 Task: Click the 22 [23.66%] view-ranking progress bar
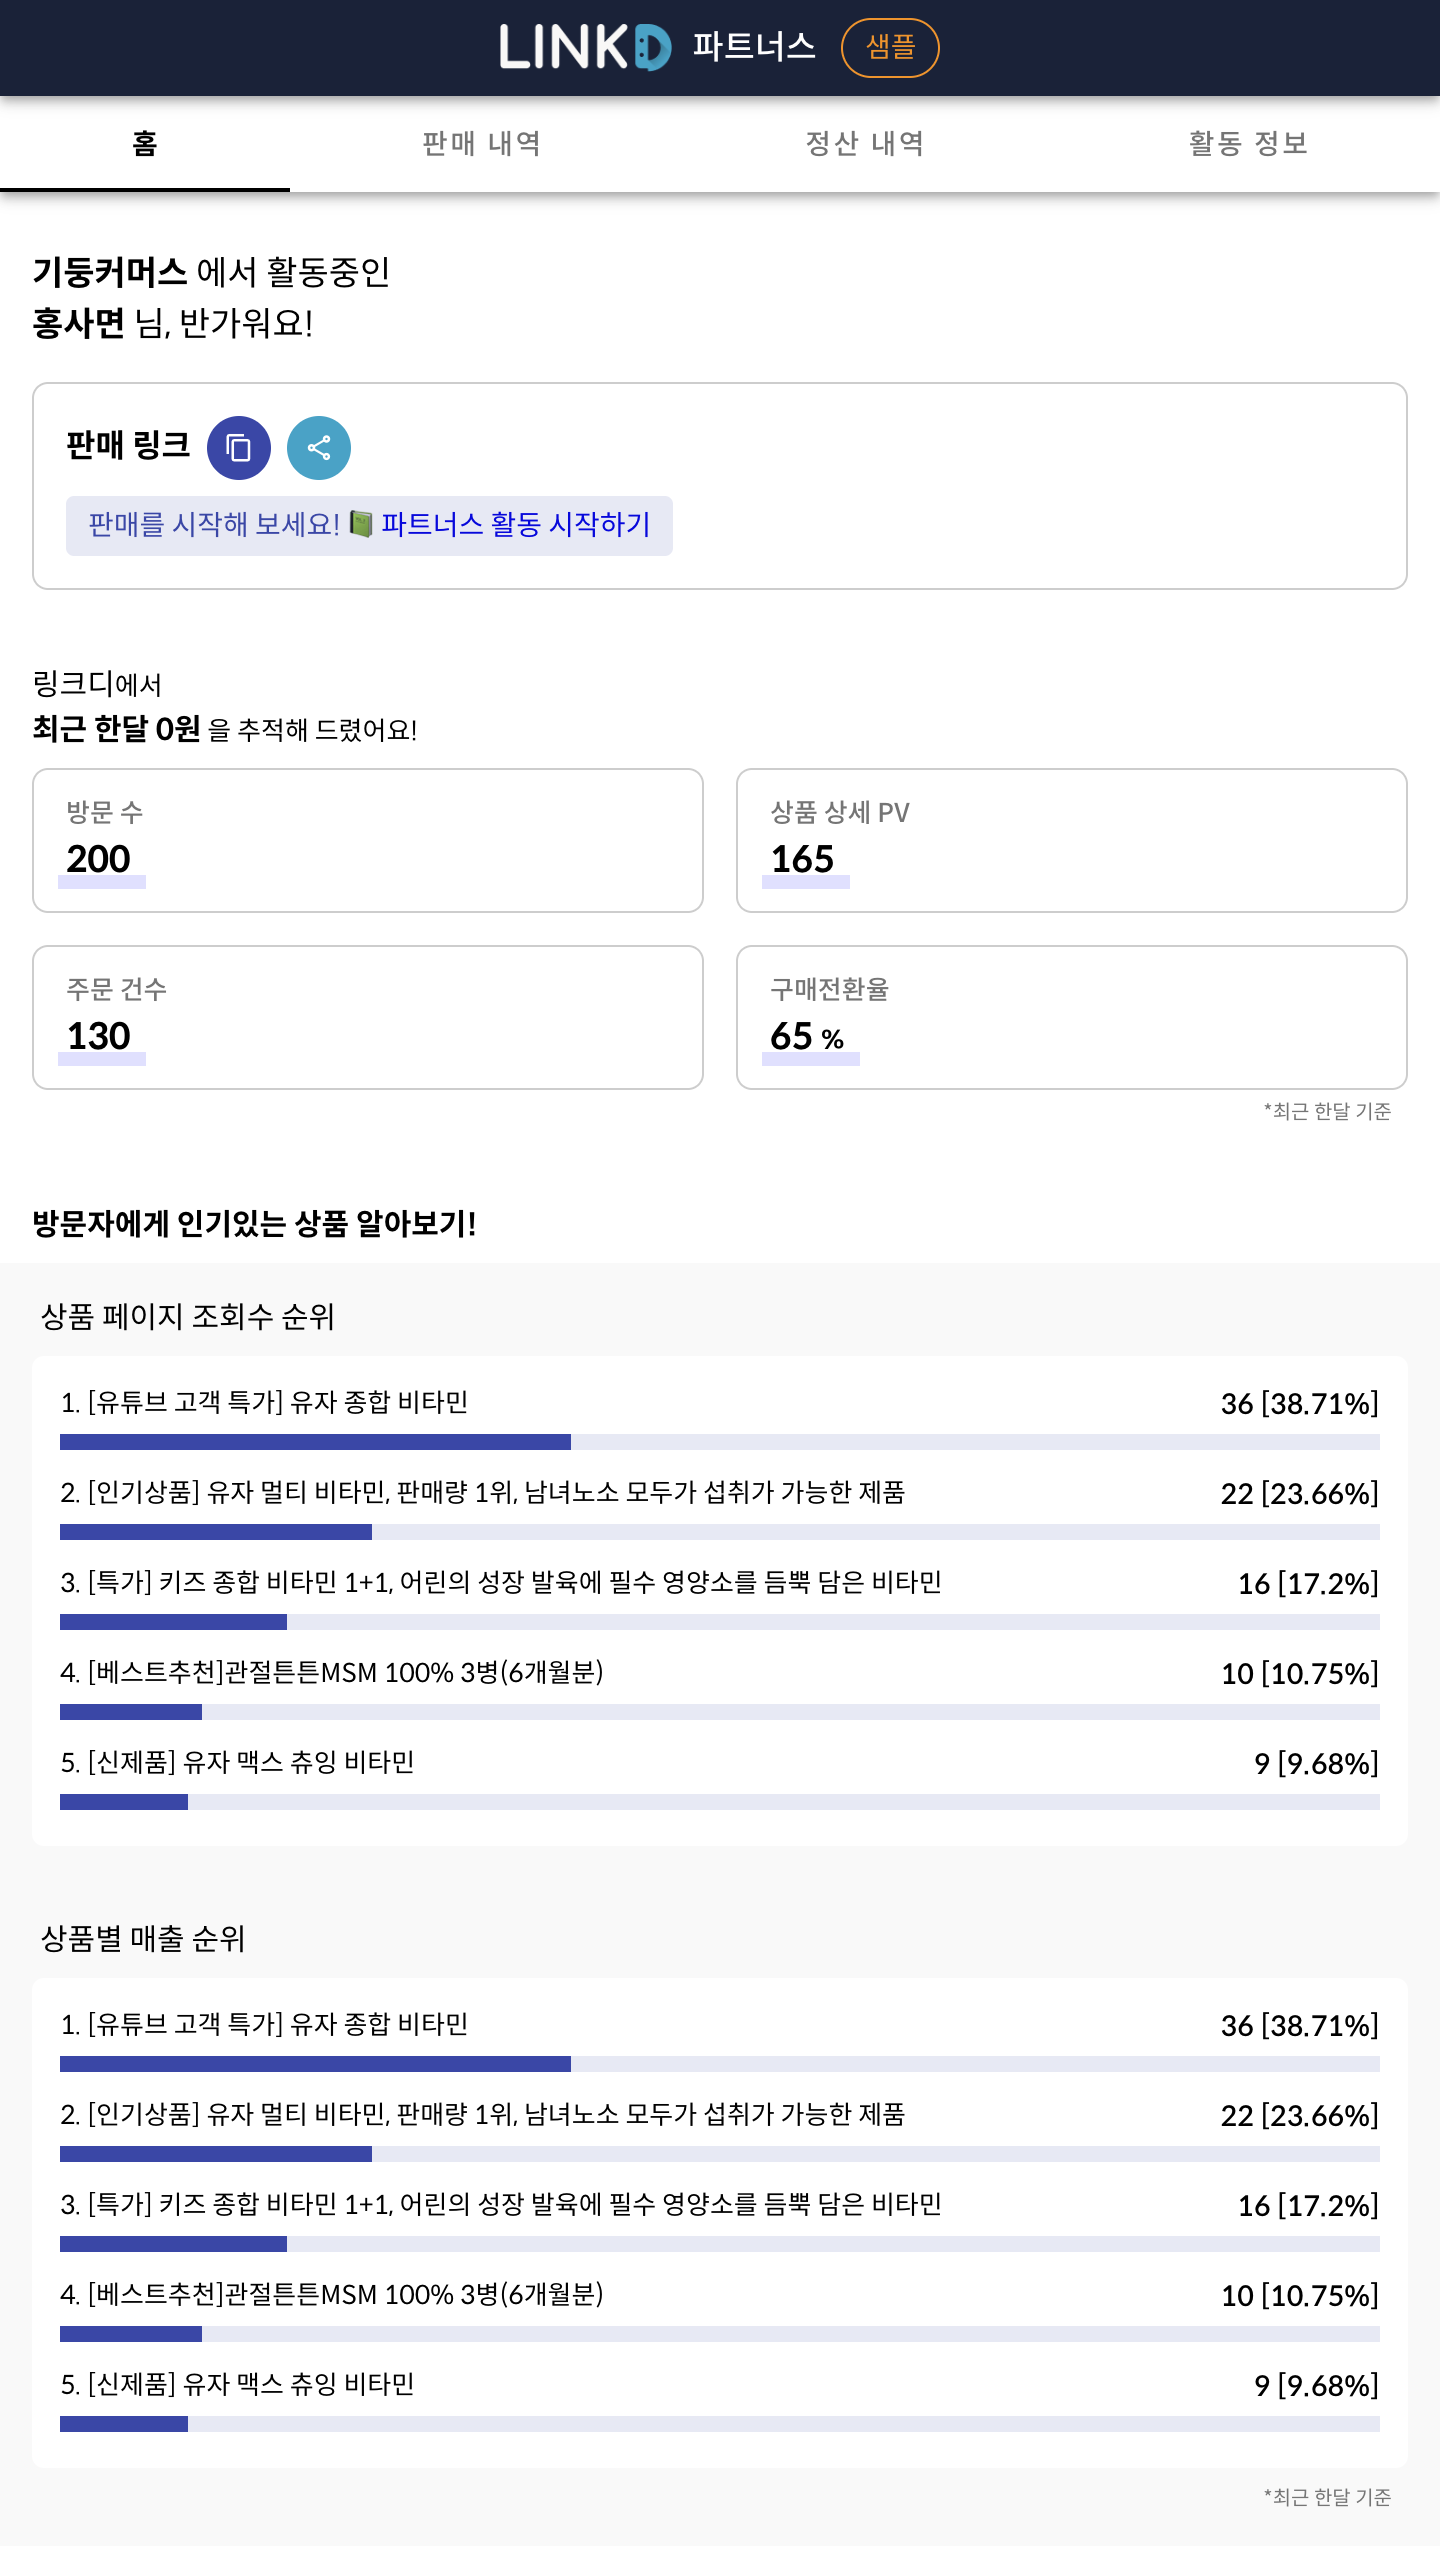[719, 1532]
